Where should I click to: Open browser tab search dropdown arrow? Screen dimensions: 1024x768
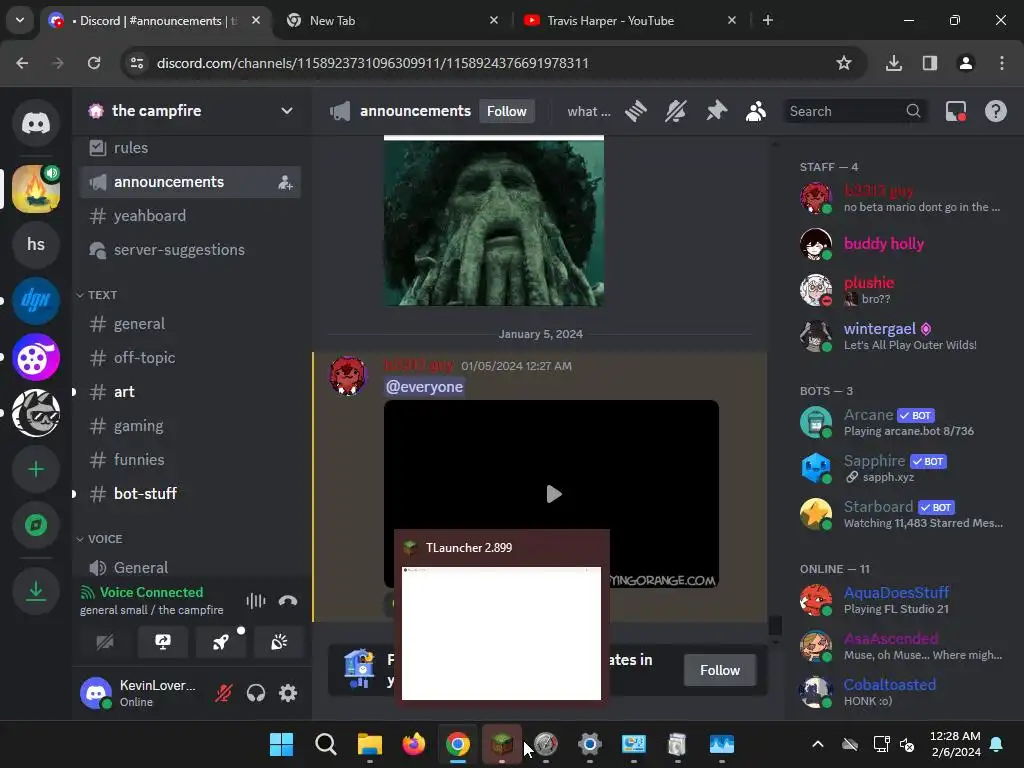pyautogui.click(x=20, y=20)
